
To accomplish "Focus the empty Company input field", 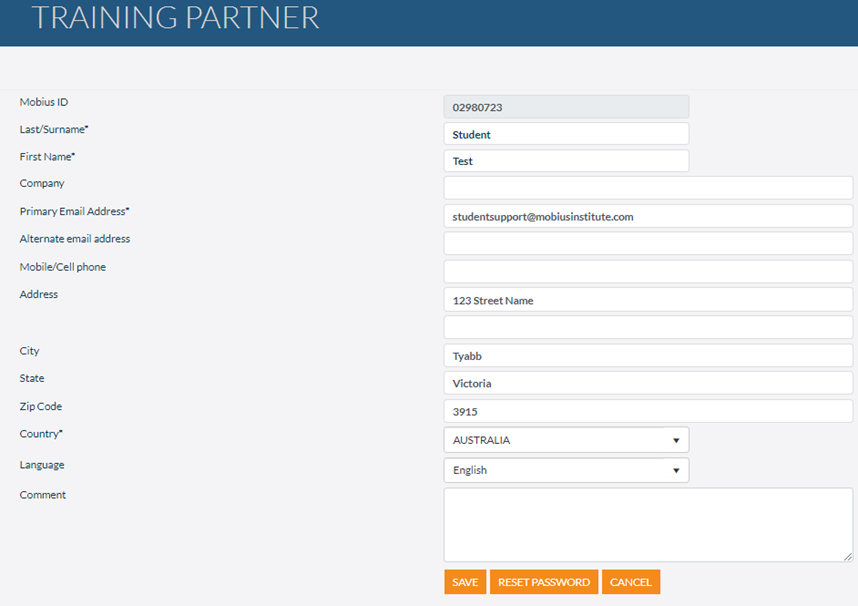I will click(648, 188).
